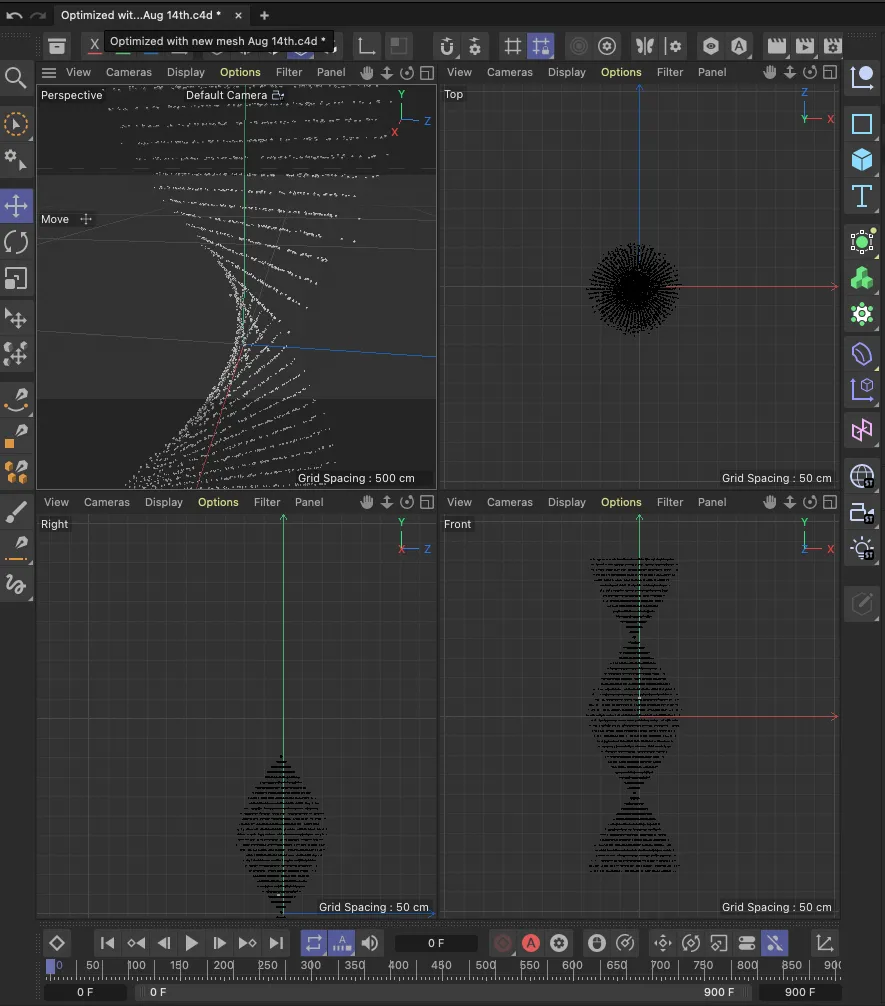
Task: Open Options menu in Right viewport
Action: (x=218, y=502)
